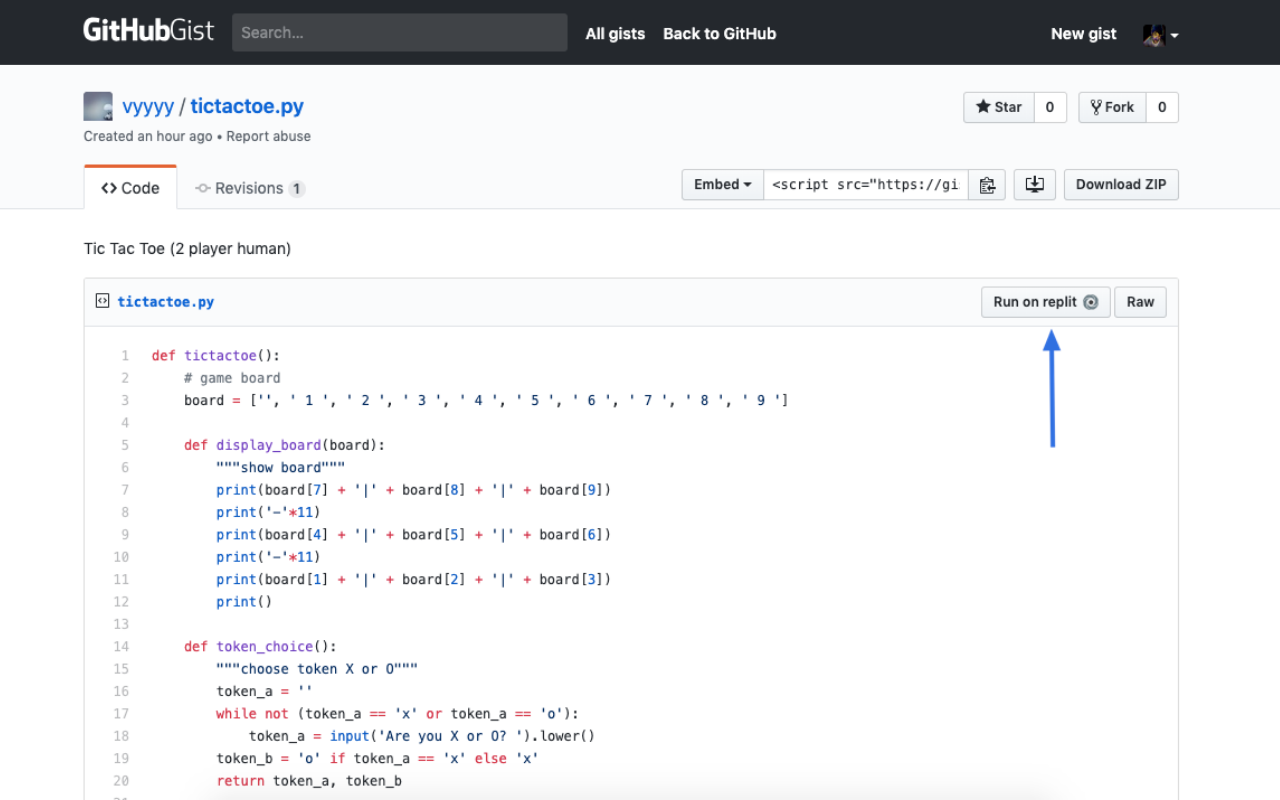1280x800 pixels.
Task: Open the Embed dropdown
Action: (x=721, y=184)
